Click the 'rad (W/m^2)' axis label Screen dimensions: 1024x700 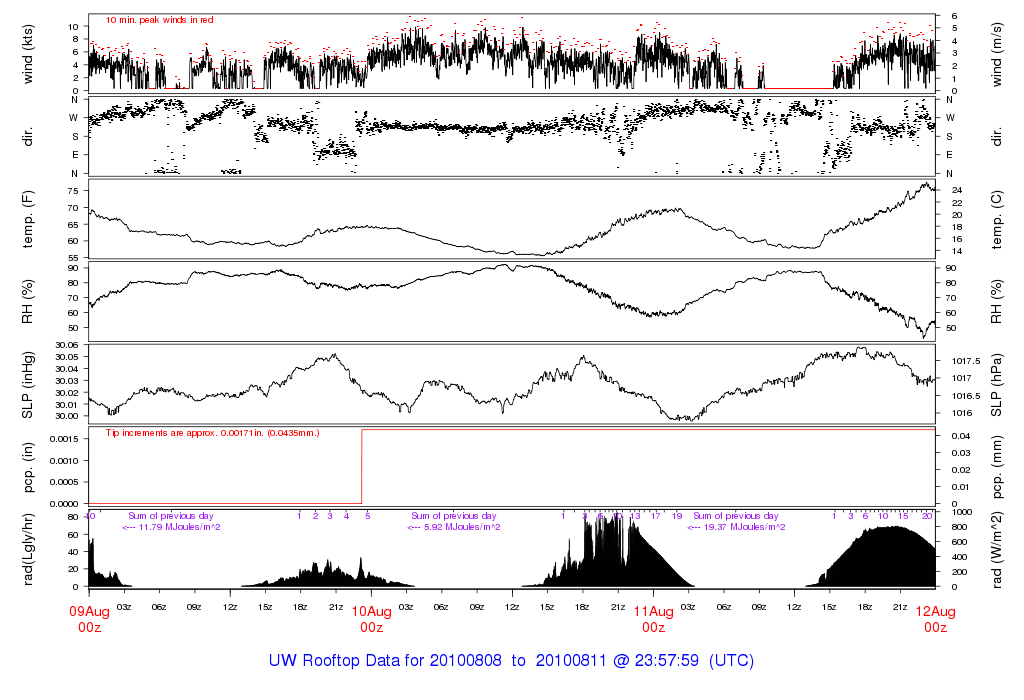996,550
